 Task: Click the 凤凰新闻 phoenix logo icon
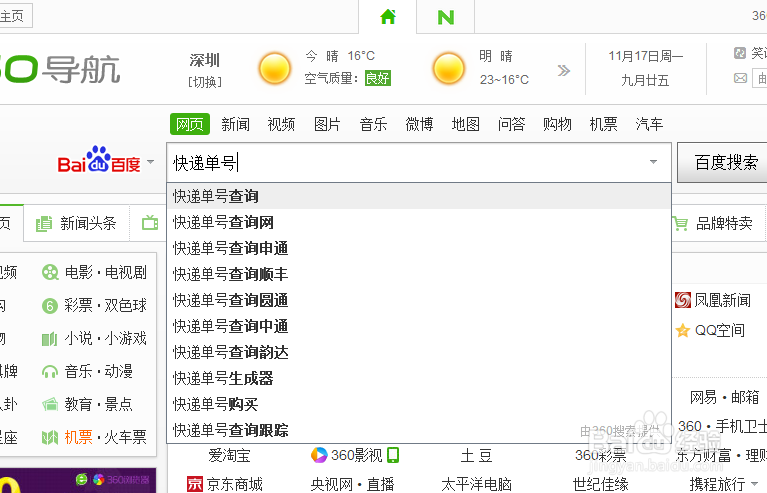(x=683, y=300)
